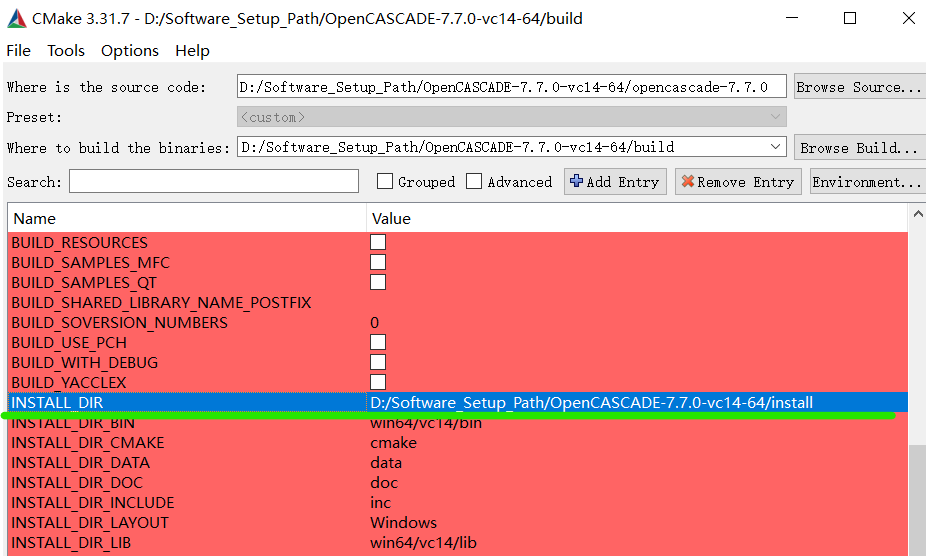Select the INSTALL_DIR_DATA entry
Screen dimensions: 926x556
point(80,463)
